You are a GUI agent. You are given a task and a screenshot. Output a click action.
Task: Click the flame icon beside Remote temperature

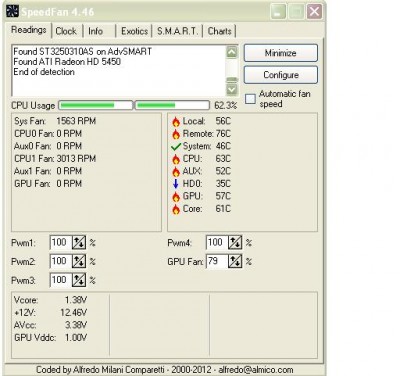[x=176, y=134]
